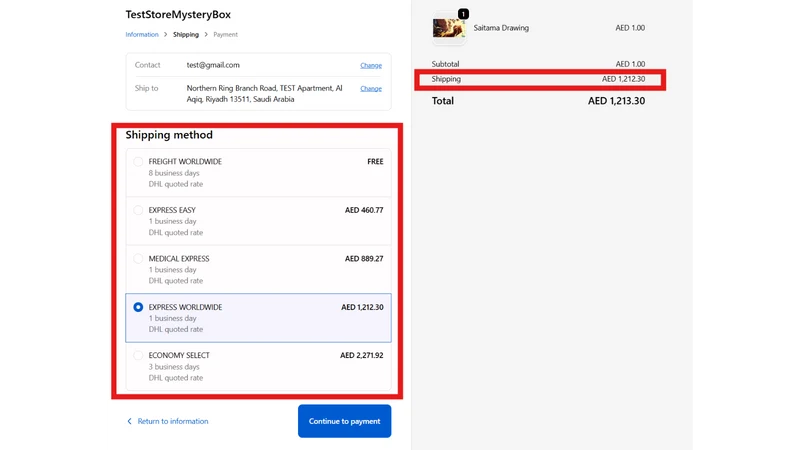Image resolution: width=800 pixels, height=450 pixels.
Task: Click AED 889.27 shipping price
Action: pos(364,259)
